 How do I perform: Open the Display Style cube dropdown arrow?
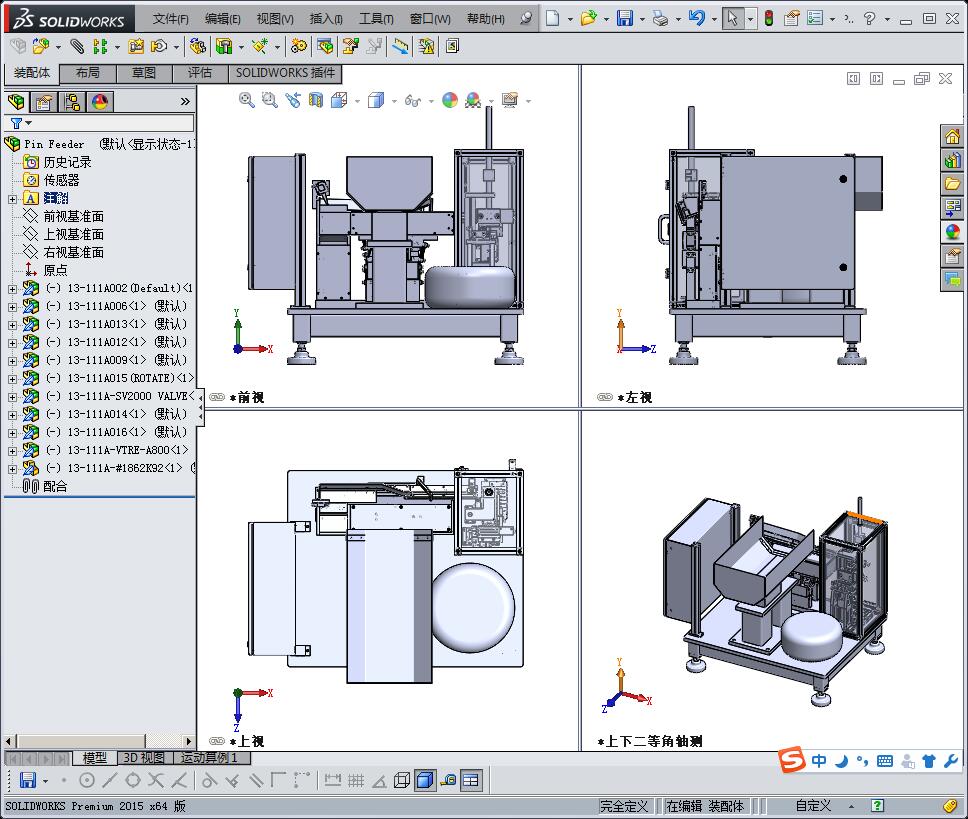pyautogui.click(x=394, y=101)
